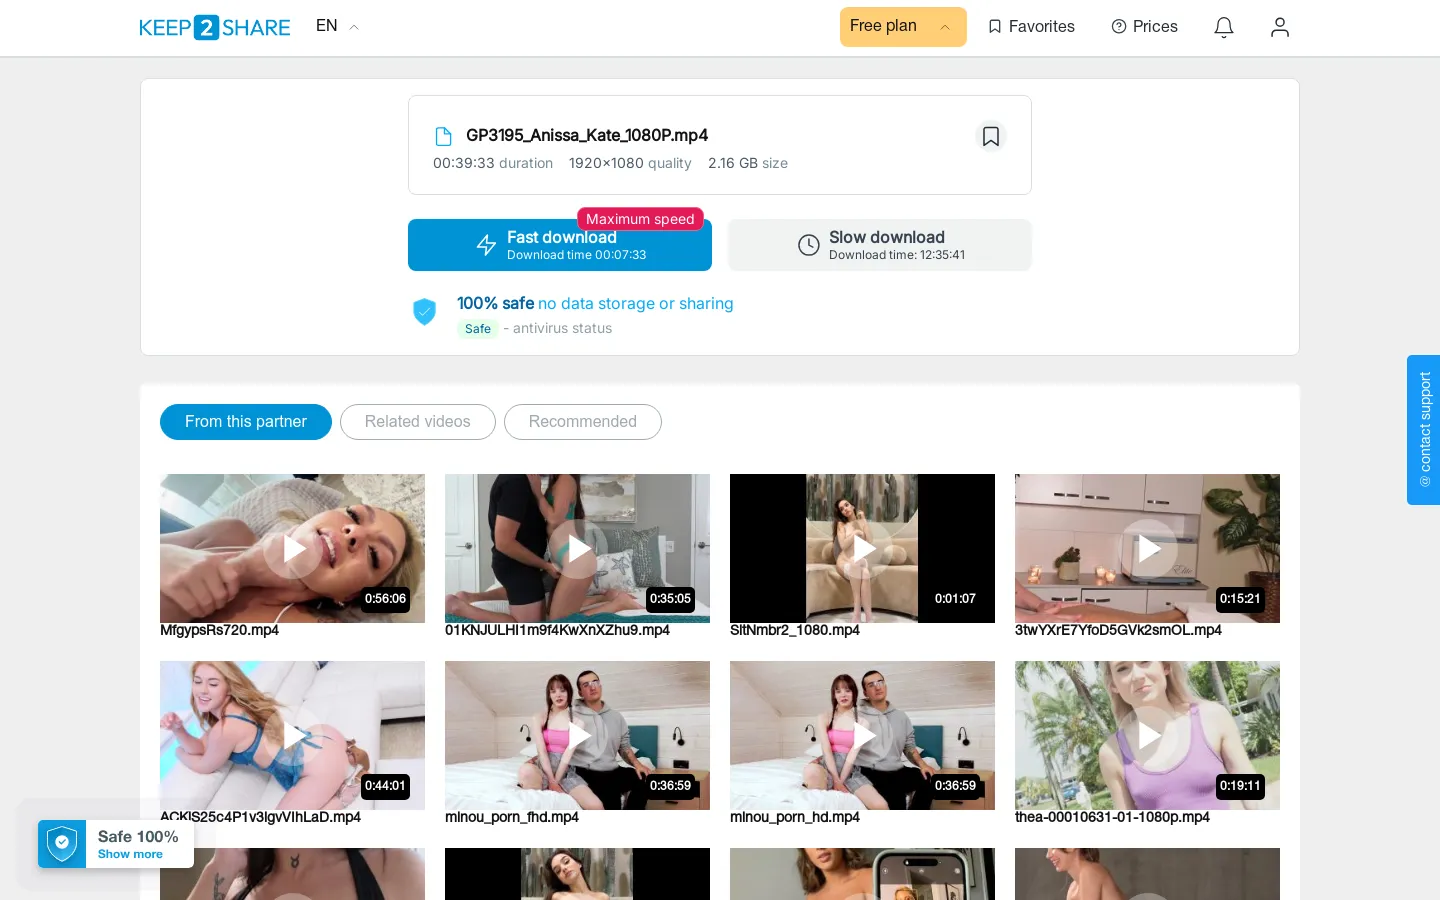The height and width of the screenshot is (900, 1440).
Task: Open the 01KNJULHl1m9f4KwXnXZhu9.mp4 filename link
Action: coord(557,630)
